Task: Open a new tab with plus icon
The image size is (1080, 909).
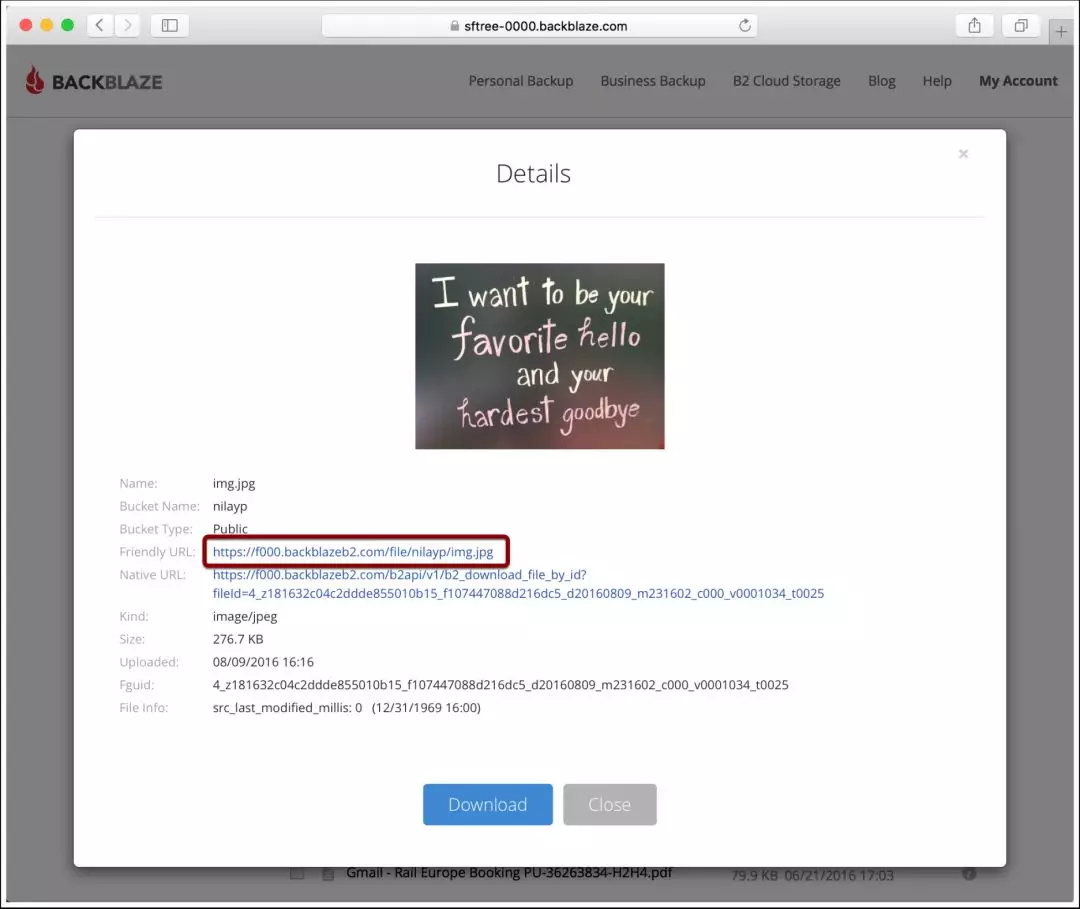Action: pyautogui.click(x=1061, y=32)
